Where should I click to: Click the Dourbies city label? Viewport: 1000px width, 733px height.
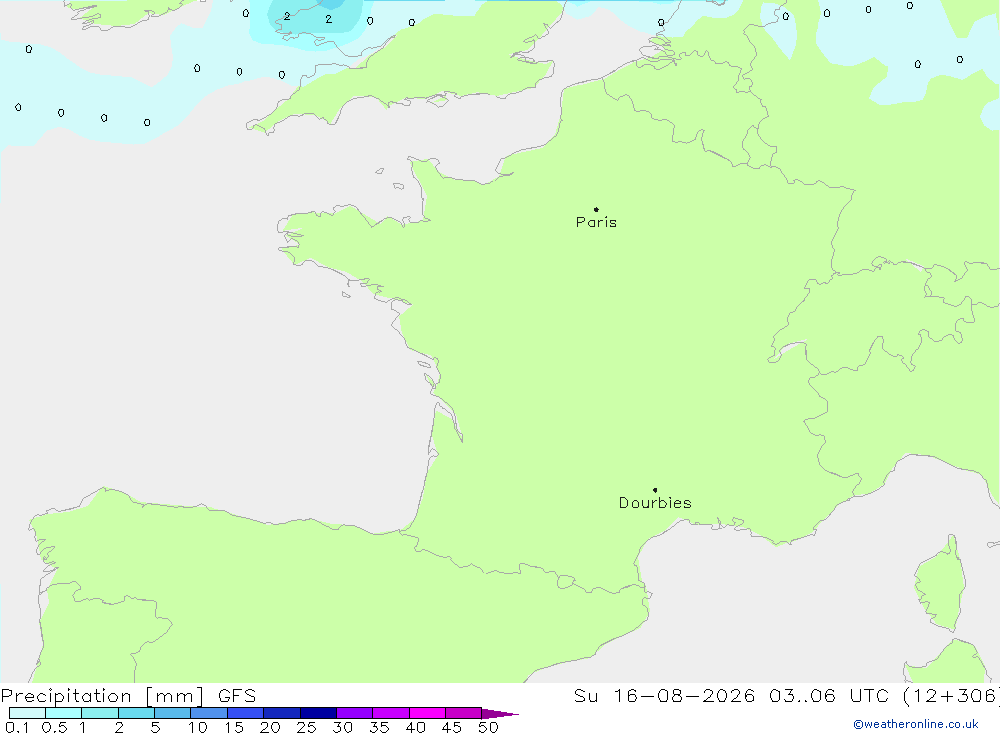pos(655,503)
